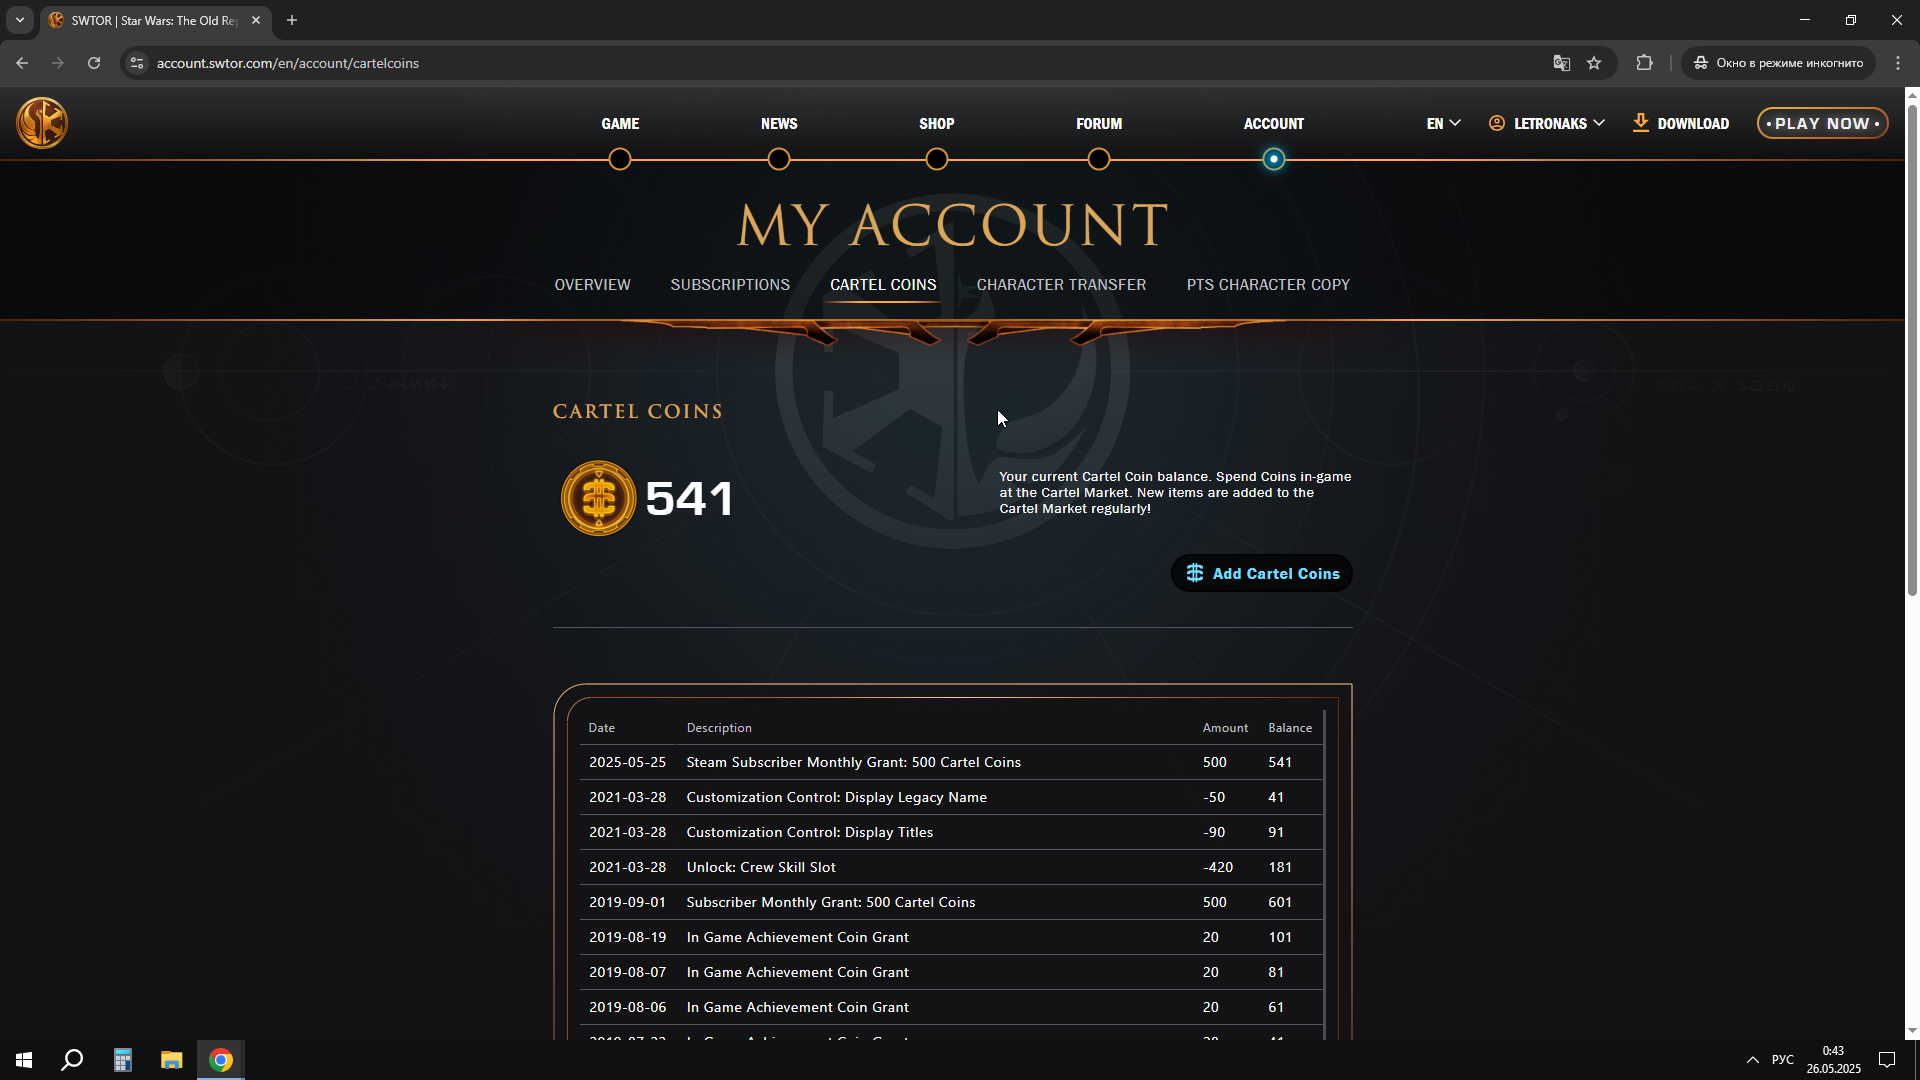The width and height of the screenshot is (1920, 1080).
Task: Click the Description column header
Action: [x=719, y=728]
